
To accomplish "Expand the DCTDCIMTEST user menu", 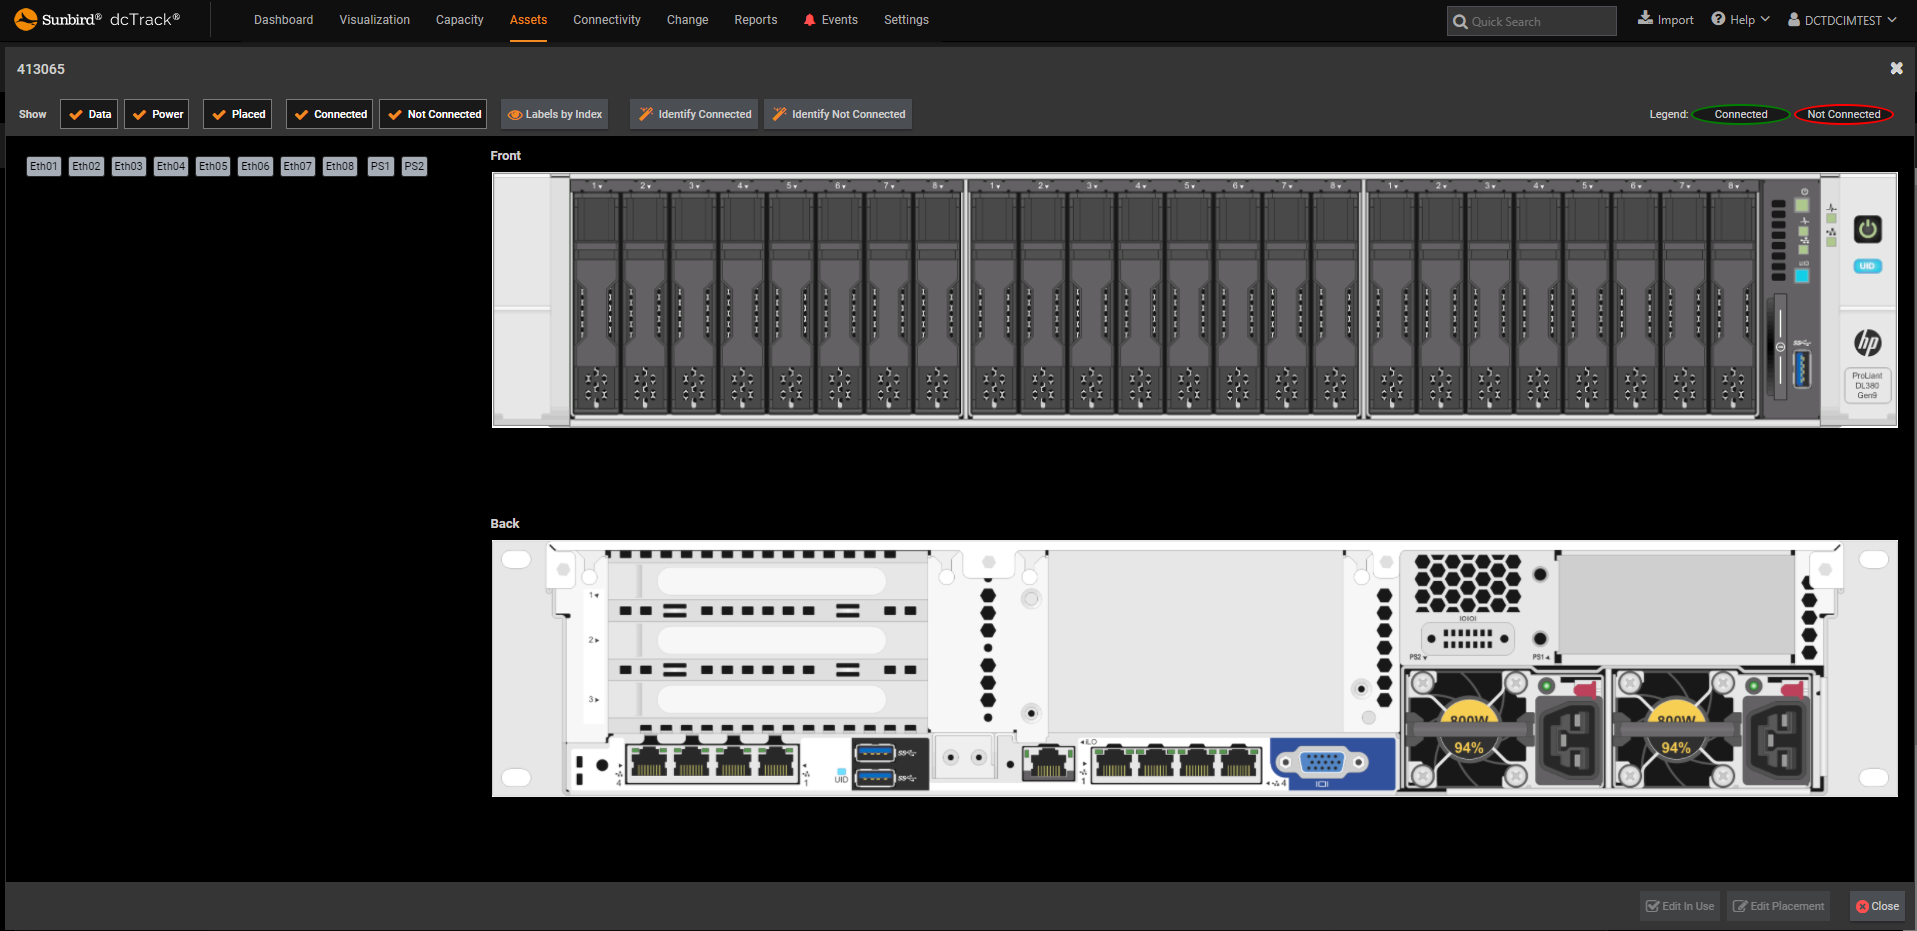I will coord(1842,20).
